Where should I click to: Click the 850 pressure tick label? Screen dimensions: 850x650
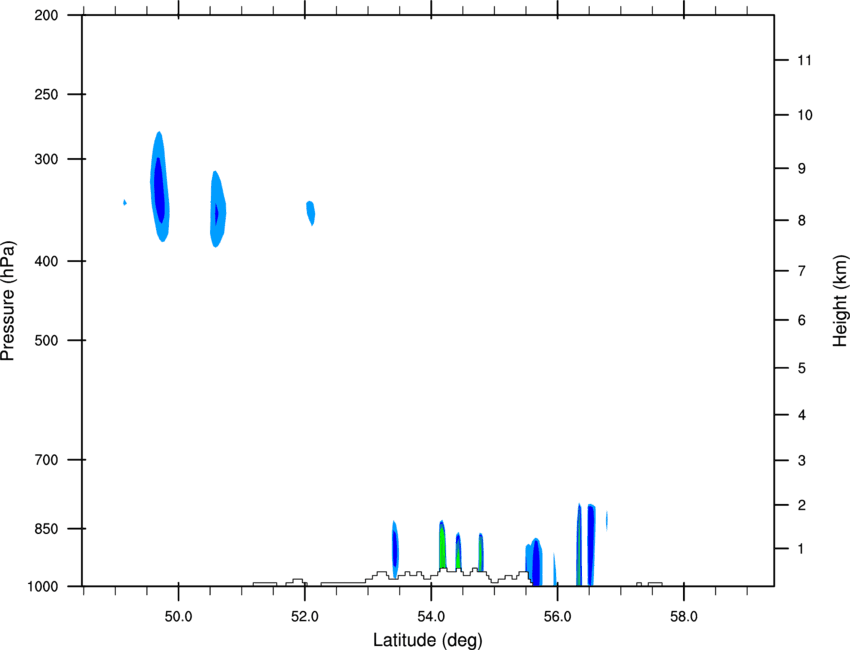pos(46,529)
